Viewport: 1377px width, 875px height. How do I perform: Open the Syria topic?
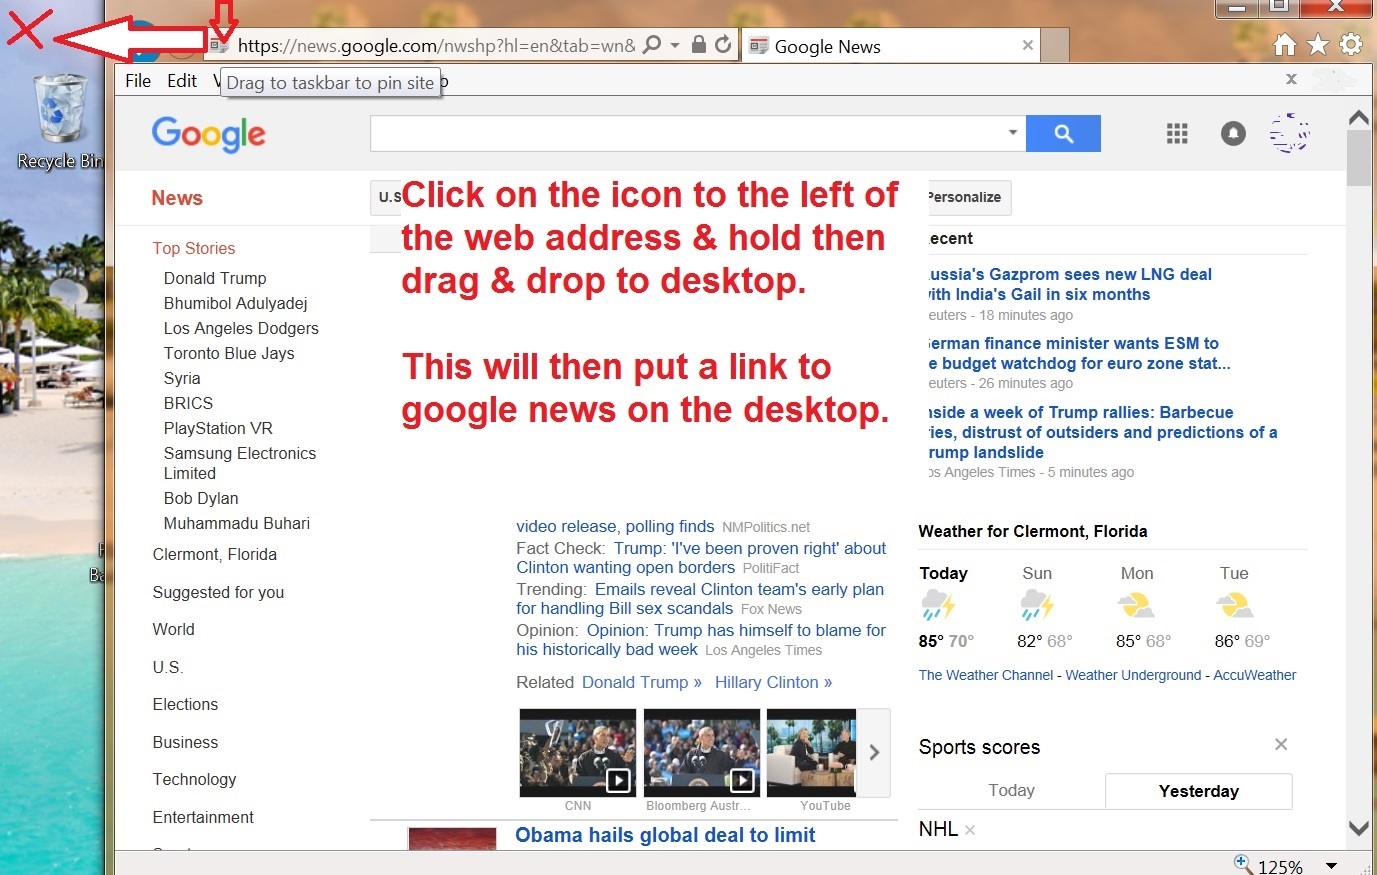(182, 378)
